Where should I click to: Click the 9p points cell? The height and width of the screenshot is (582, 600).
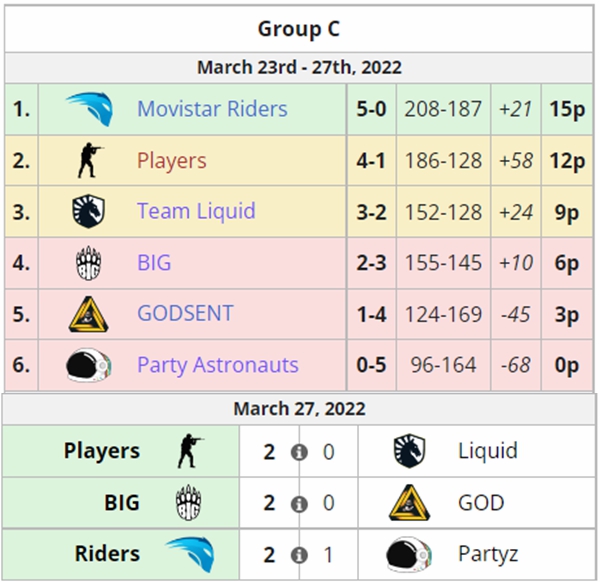pos(567,212)
